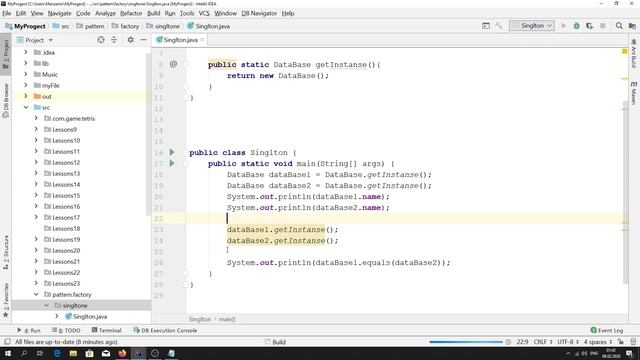Open the VCS menu
Viewport: 640px width, 360px height.
coord(204,13)
